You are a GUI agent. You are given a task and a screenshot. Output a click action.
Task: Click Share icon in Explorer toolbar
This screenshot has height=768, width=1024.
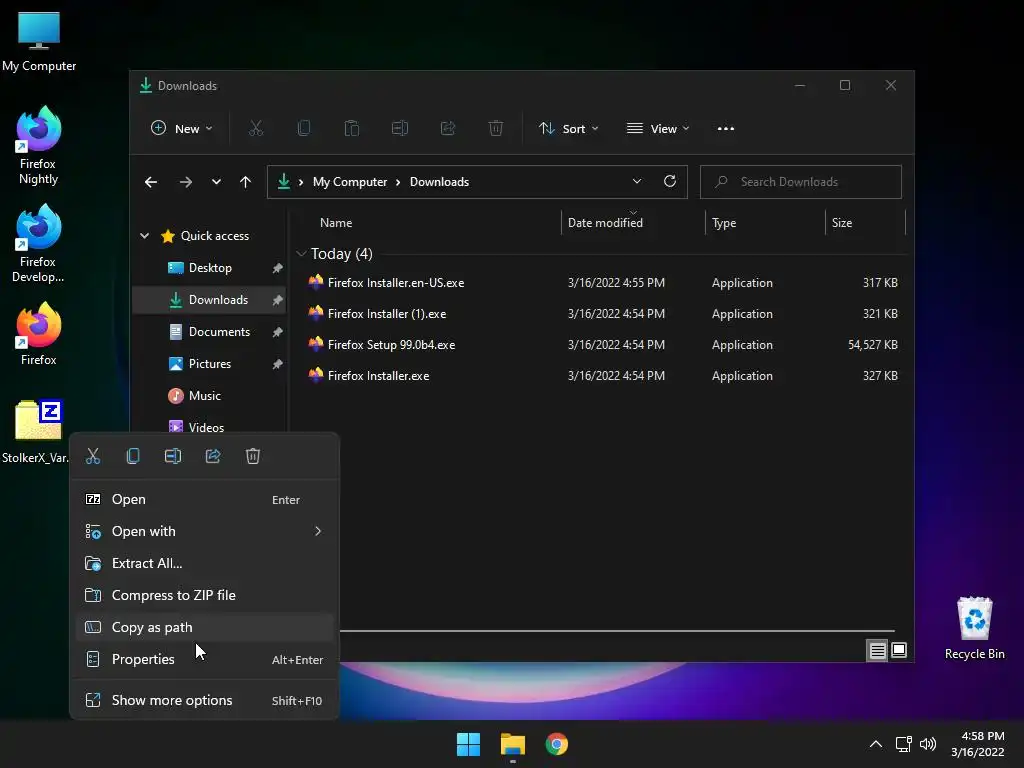click(x=448, y=129)
